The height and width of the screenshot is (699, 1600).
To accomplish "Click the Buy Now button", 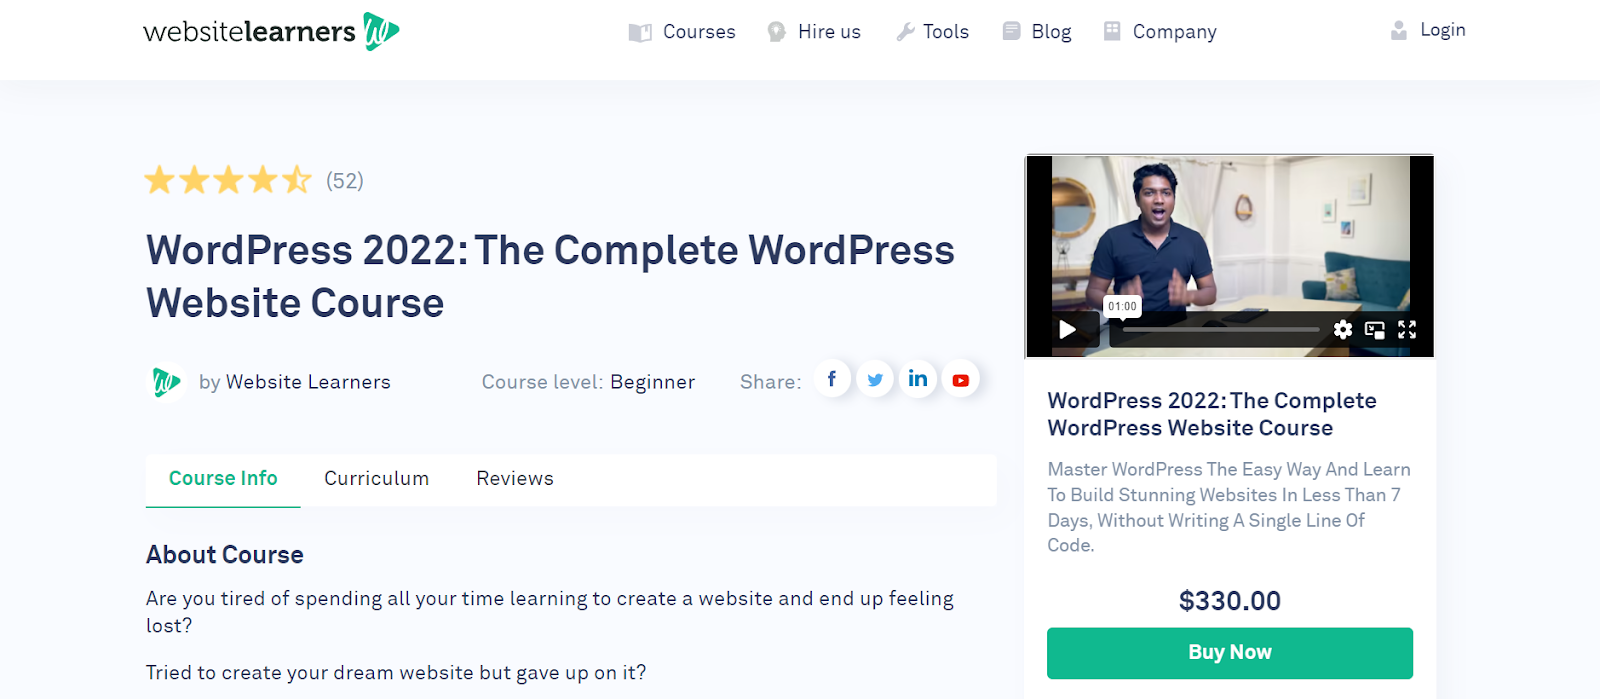I will point(1230,653).
